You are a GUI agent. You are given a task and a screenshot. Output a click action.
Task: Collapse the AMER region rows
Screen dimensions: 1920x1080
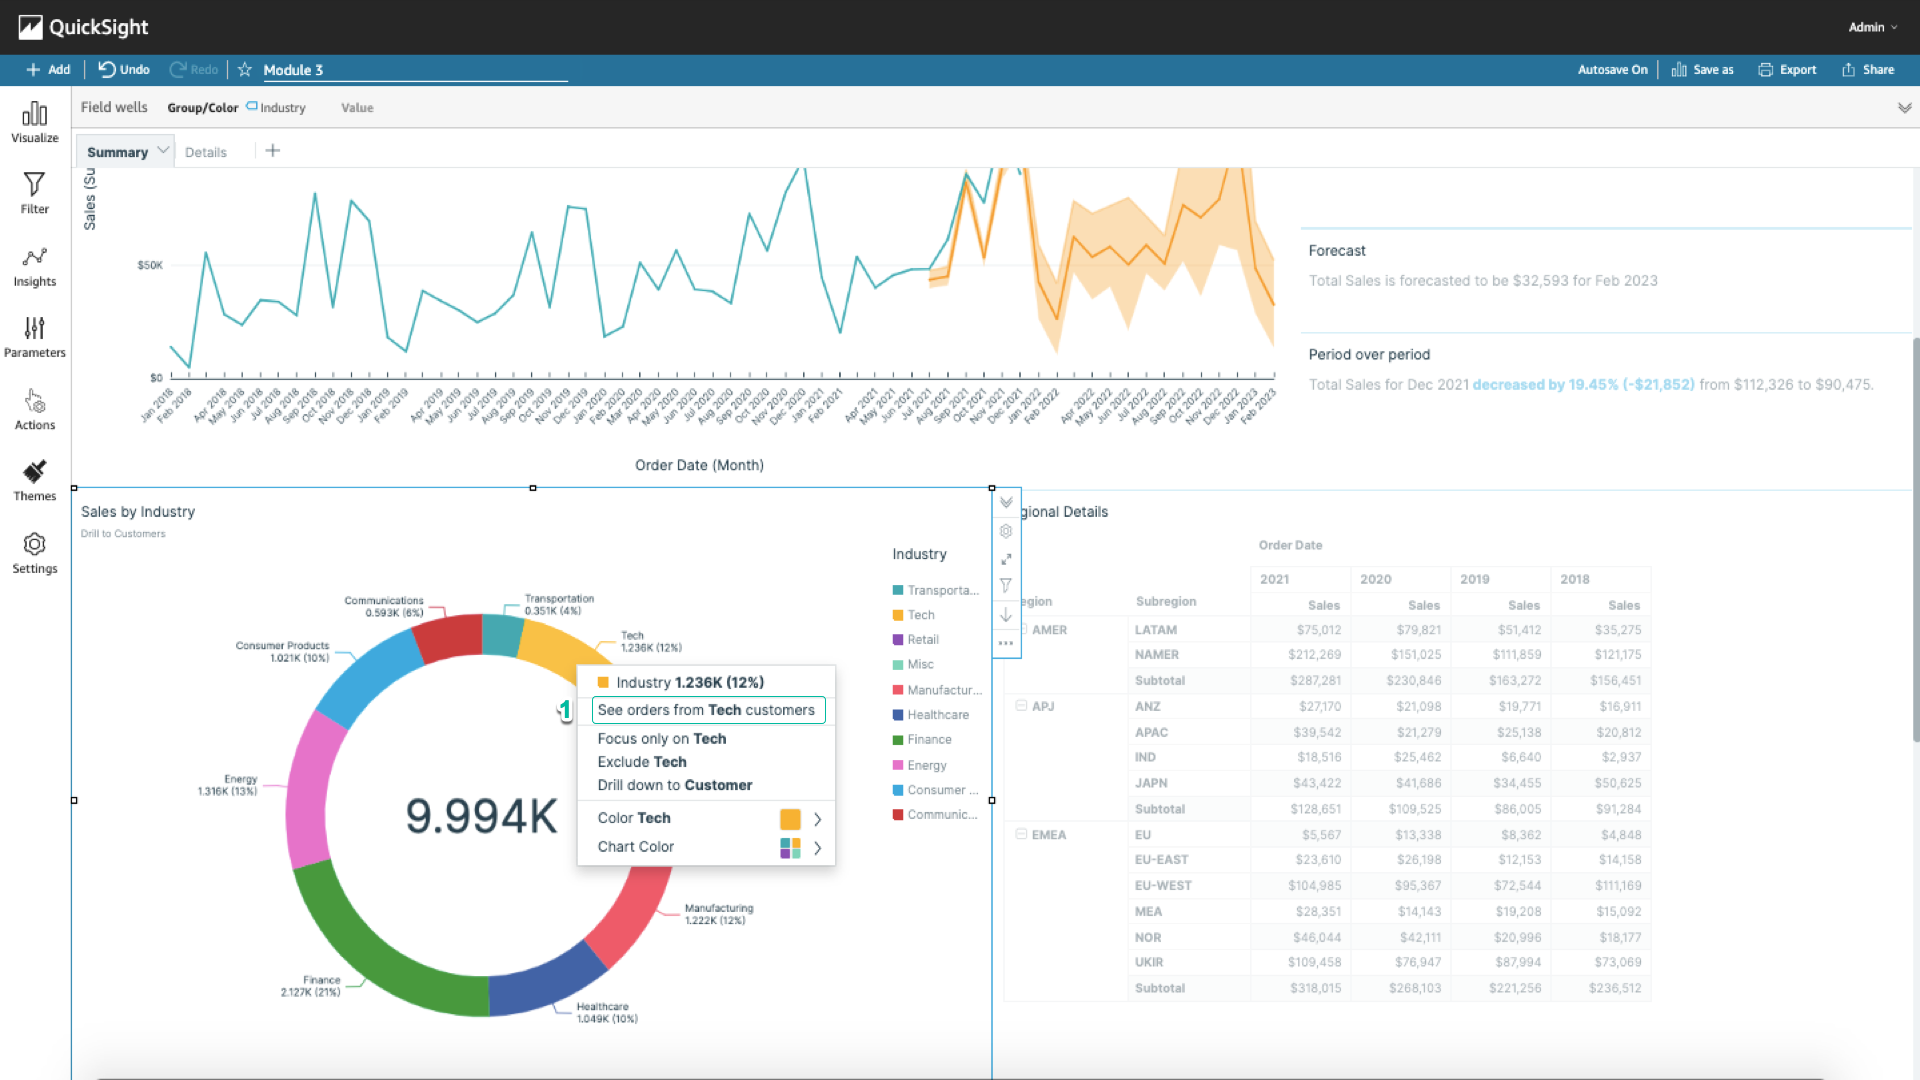pos(1023,630)
